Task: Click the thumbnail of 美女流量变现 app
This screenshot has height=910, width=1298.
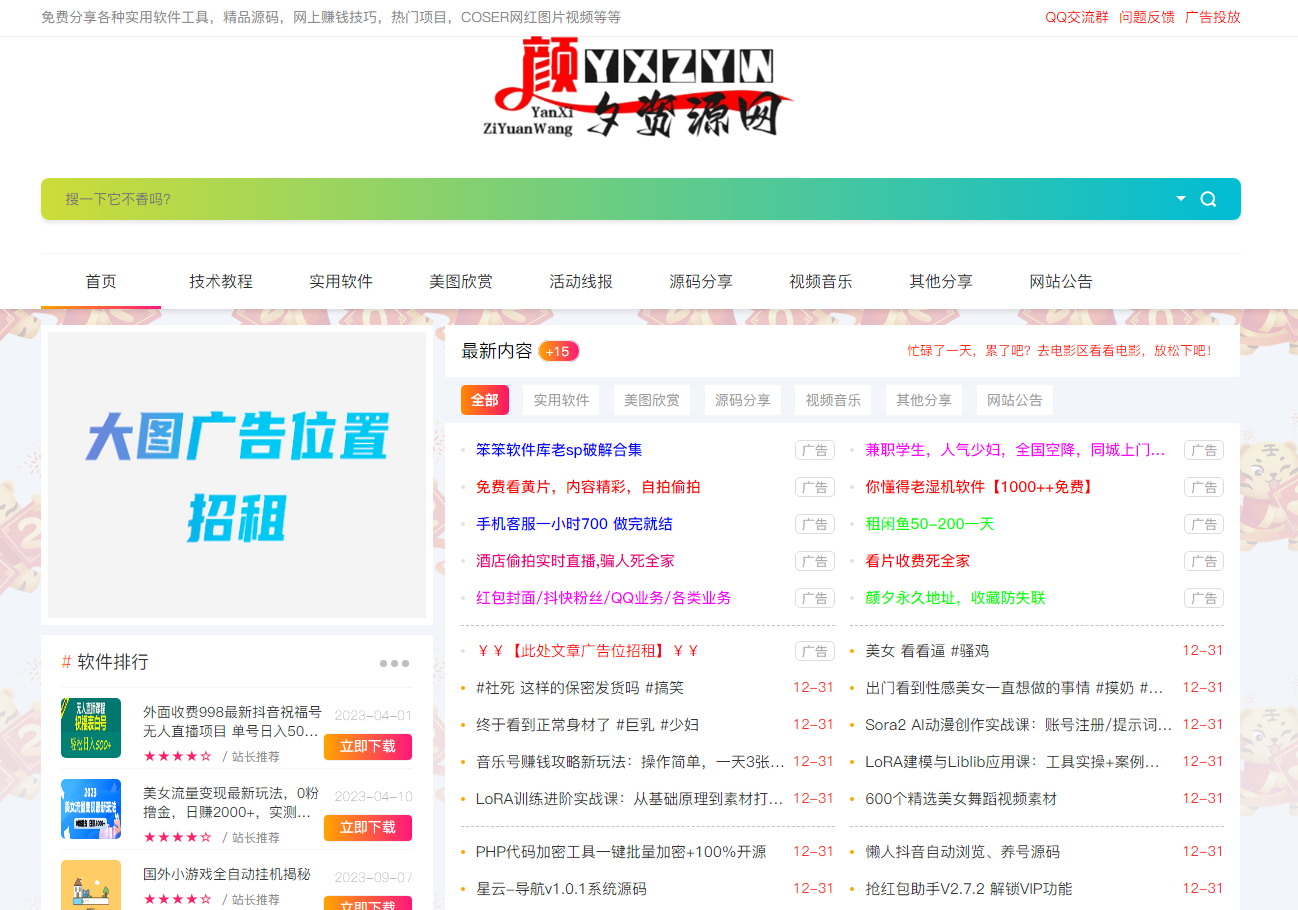Action: pyautogui.click(x=91, y=809)
